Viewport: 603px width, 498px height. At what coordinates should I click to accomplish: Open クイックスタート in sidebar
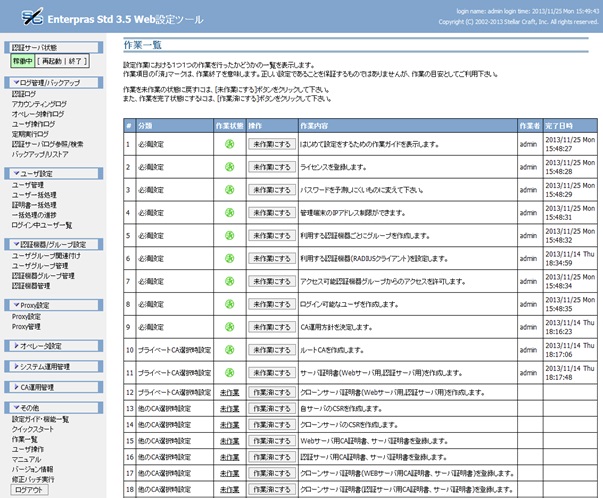point(33,429)
